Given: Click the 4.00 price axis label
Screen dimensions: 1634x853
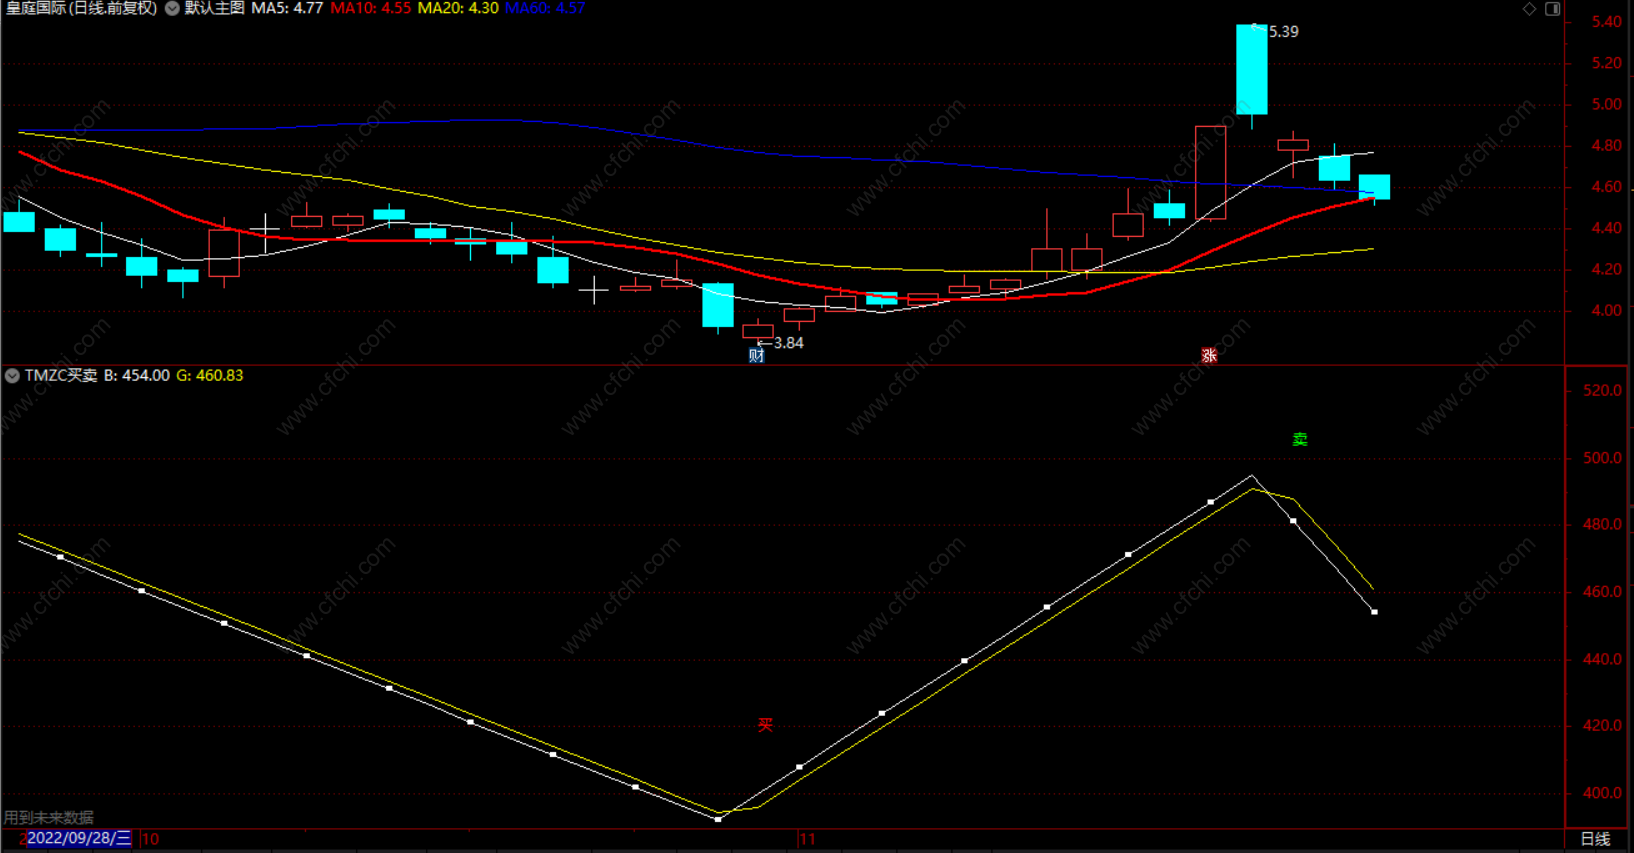Looking at the screenshot, I should tap(1607, 311).
